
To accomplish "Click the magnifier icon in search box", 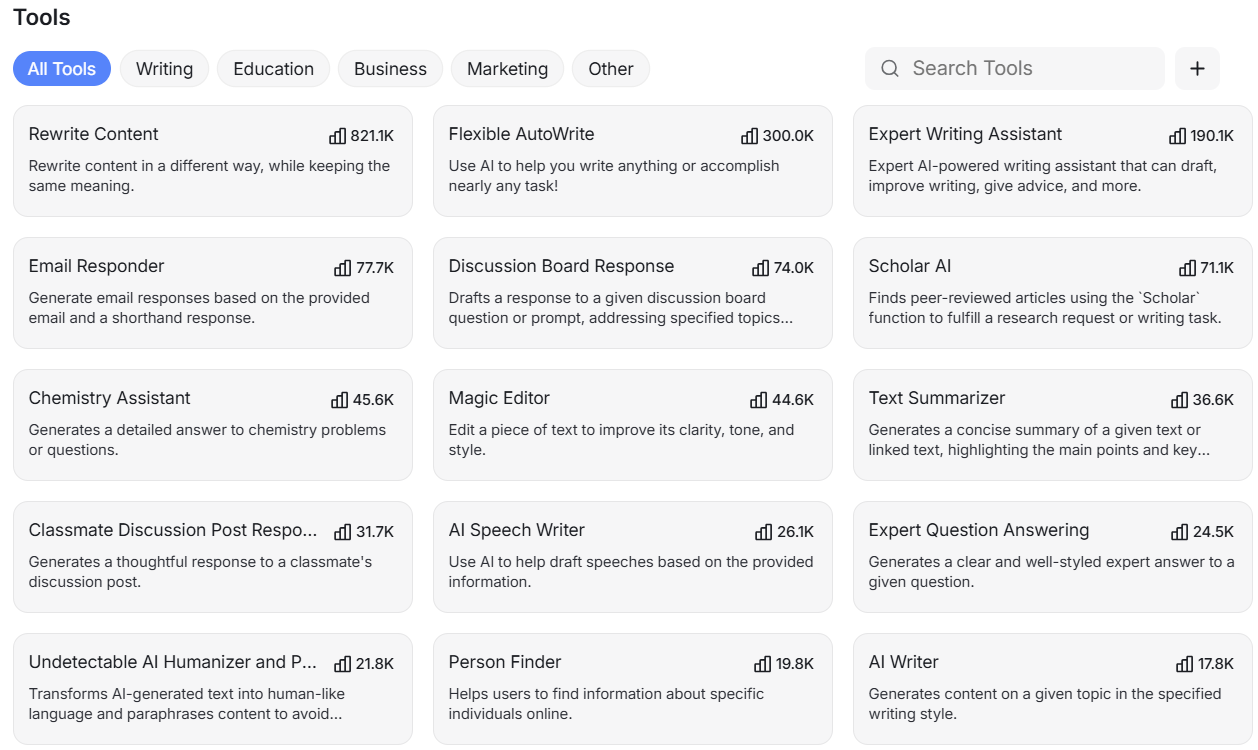I will tap(890, 69).
